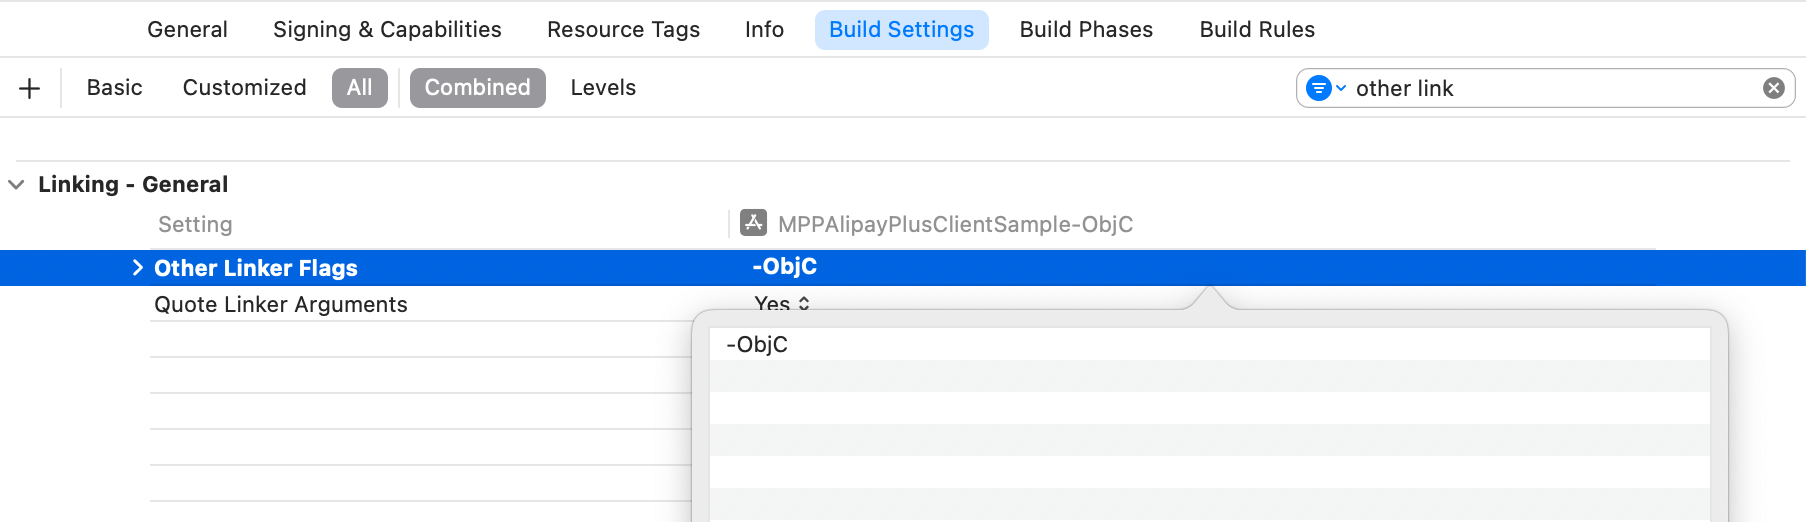This screenshot has width=1806, height=522.
Task: Clear the 'other link' search field
Action: pyautogui.click(x=1773, y=88)
